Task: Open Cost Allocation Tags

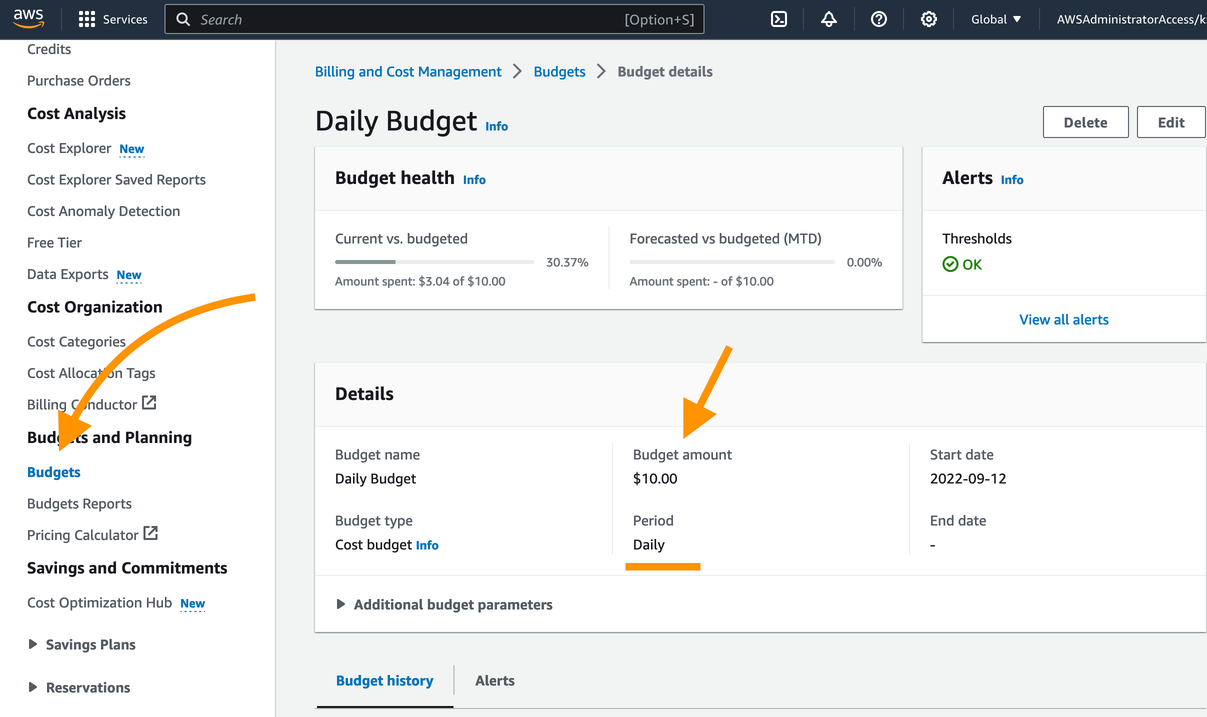Action: click(x=91, y=373)
